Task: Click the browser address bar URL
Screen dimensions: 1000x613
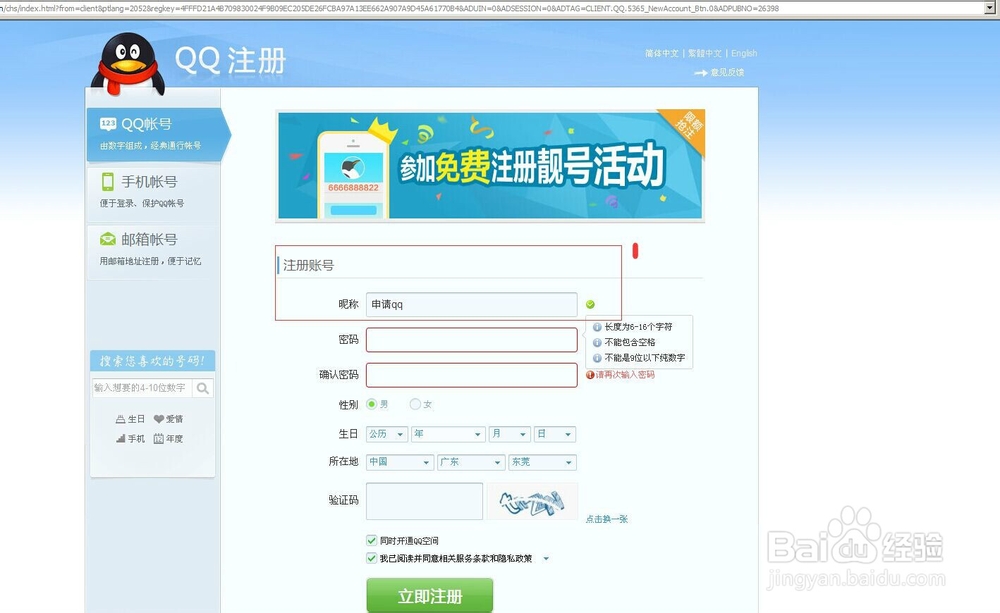Action: (389, 8)
